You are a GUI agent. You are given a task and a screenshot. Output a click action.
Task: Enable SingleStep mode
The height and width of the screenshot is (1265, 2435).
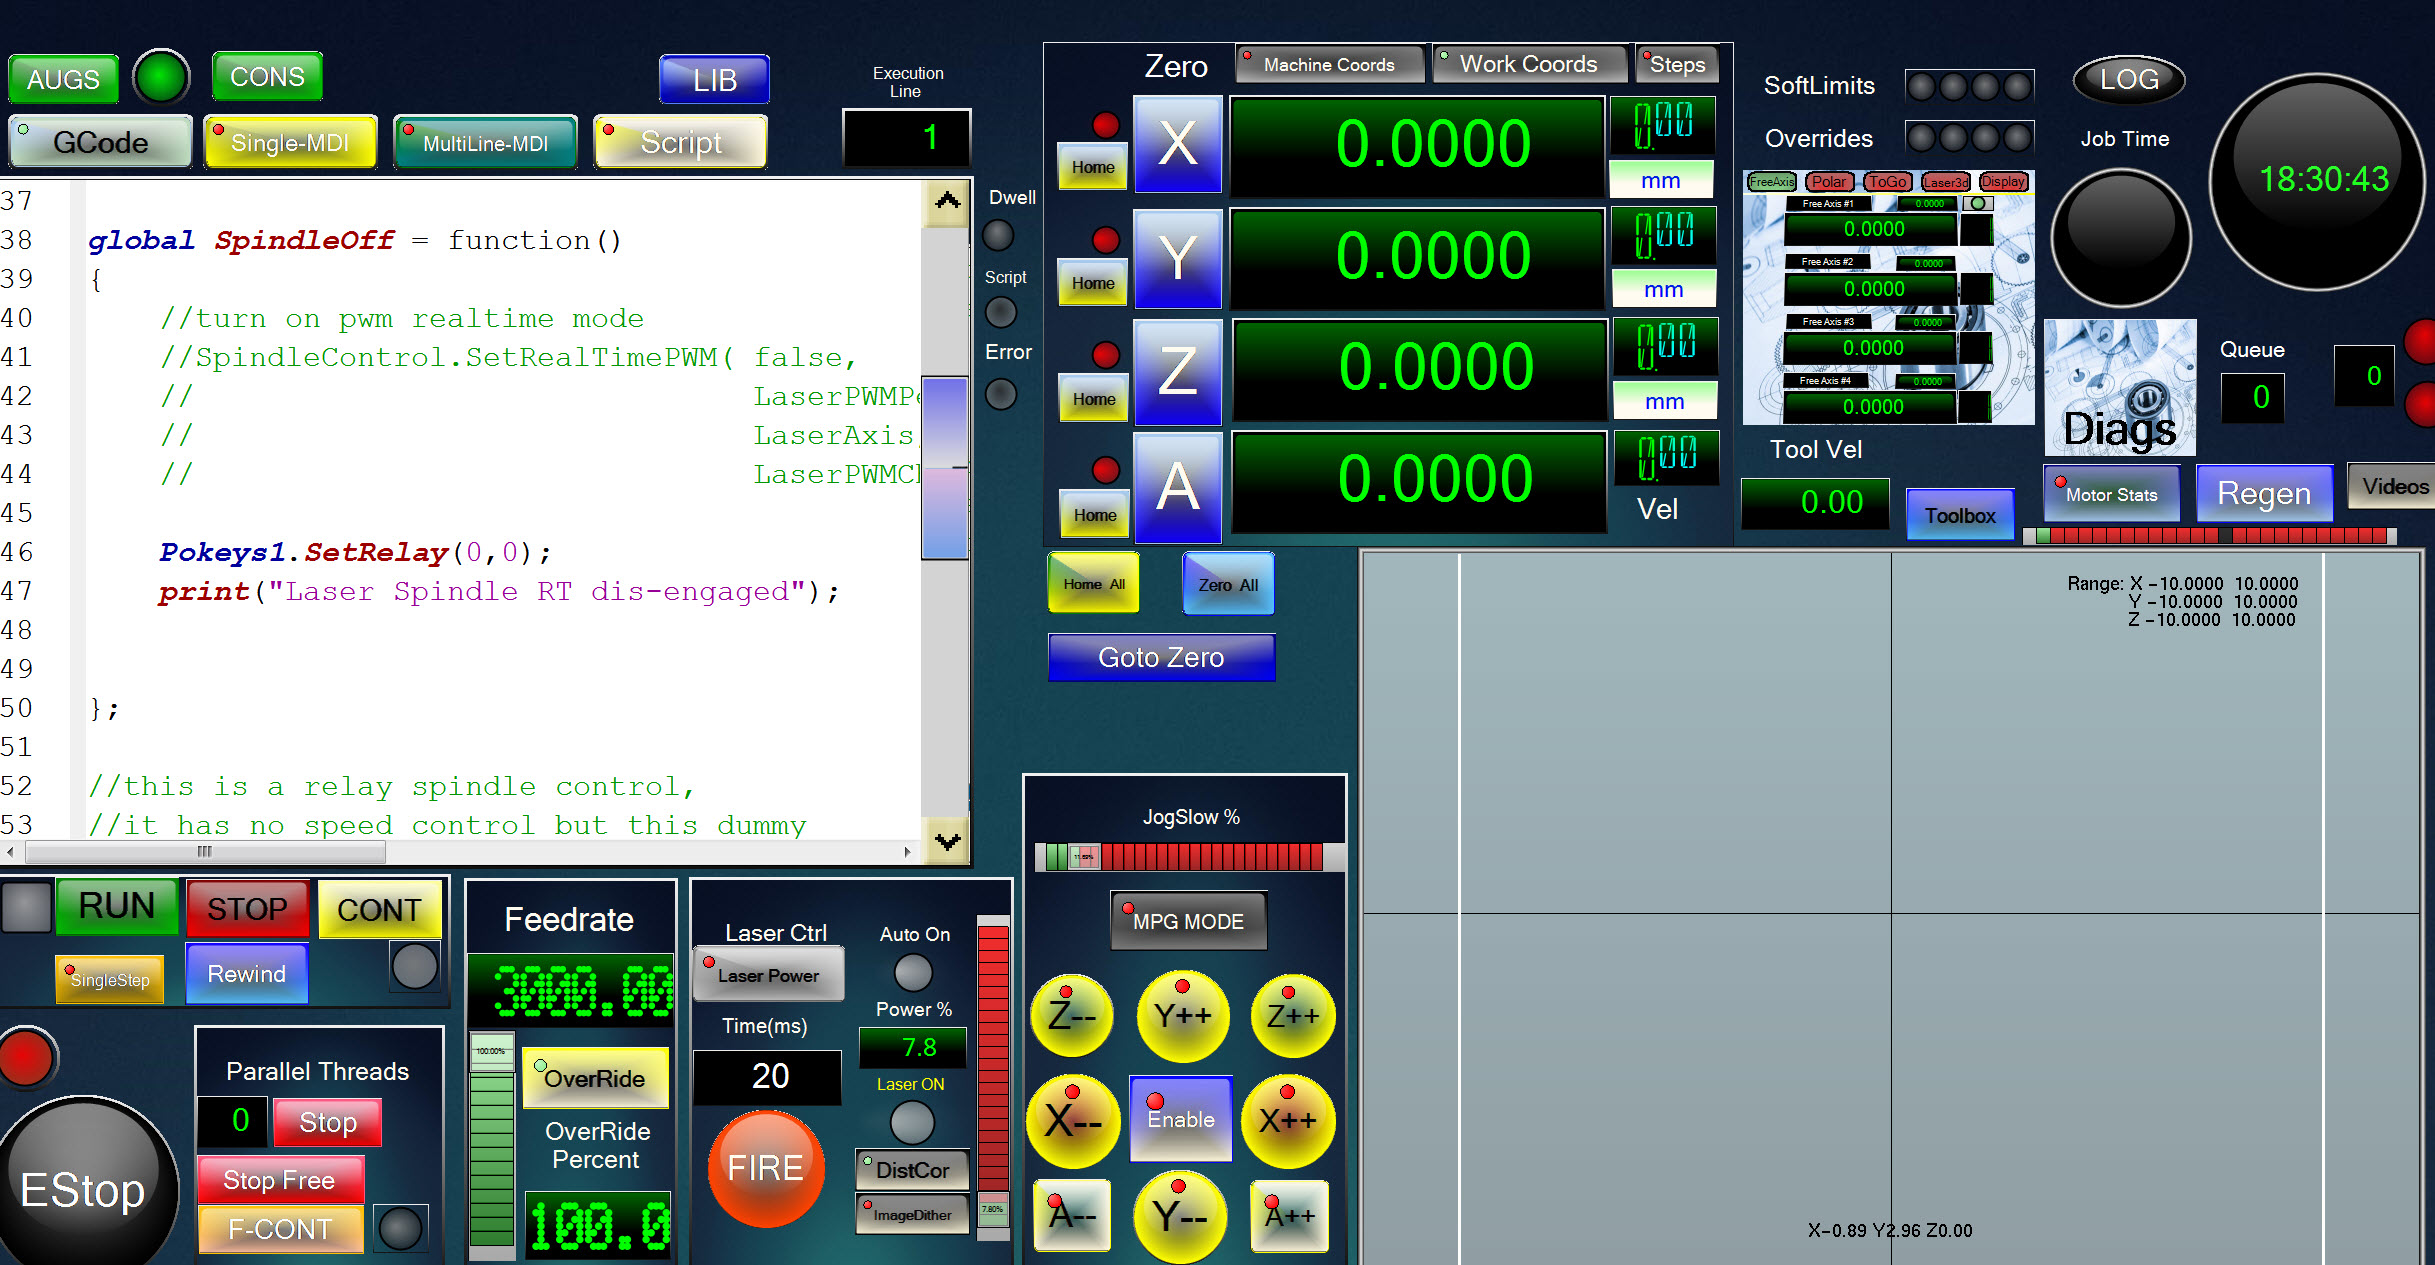click(110, 980)
